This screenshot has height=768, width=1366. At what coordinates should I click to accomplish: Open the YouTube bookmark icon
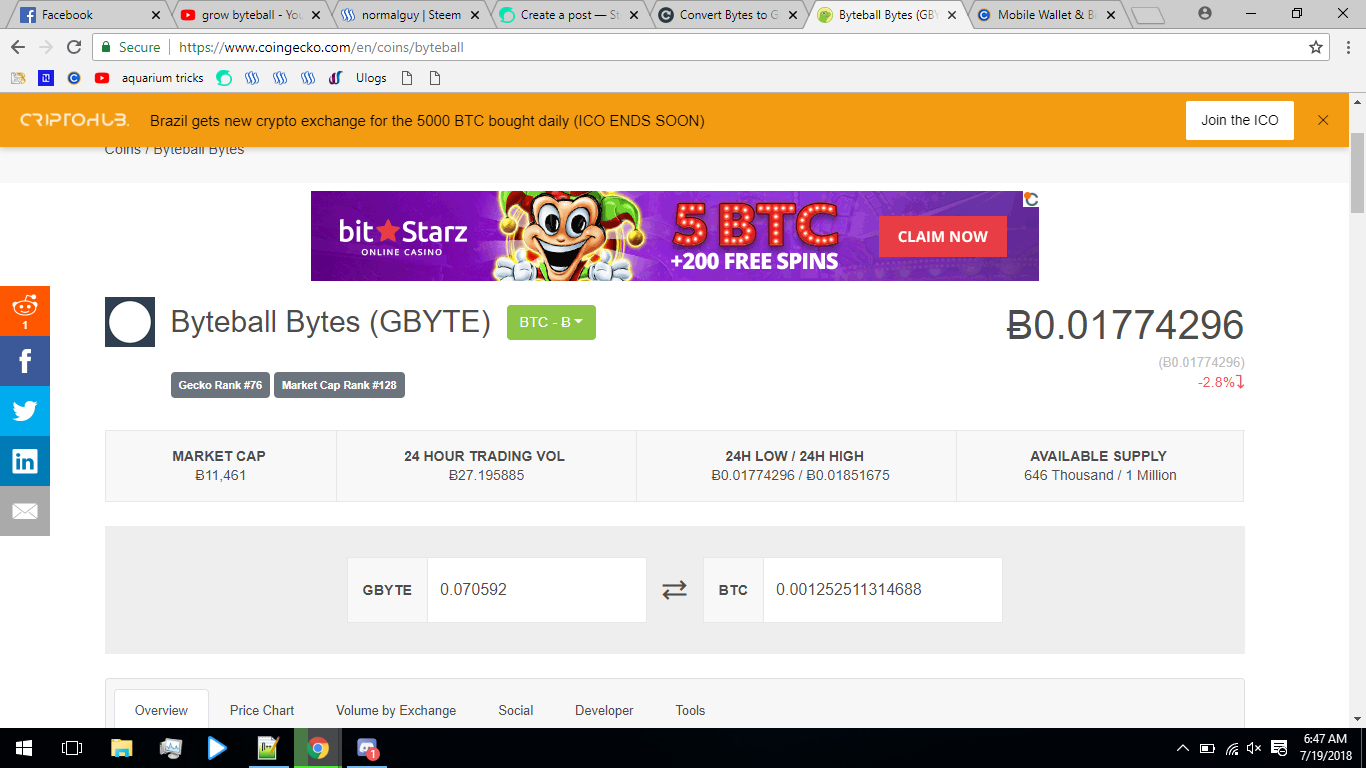(x=102, y=78)
